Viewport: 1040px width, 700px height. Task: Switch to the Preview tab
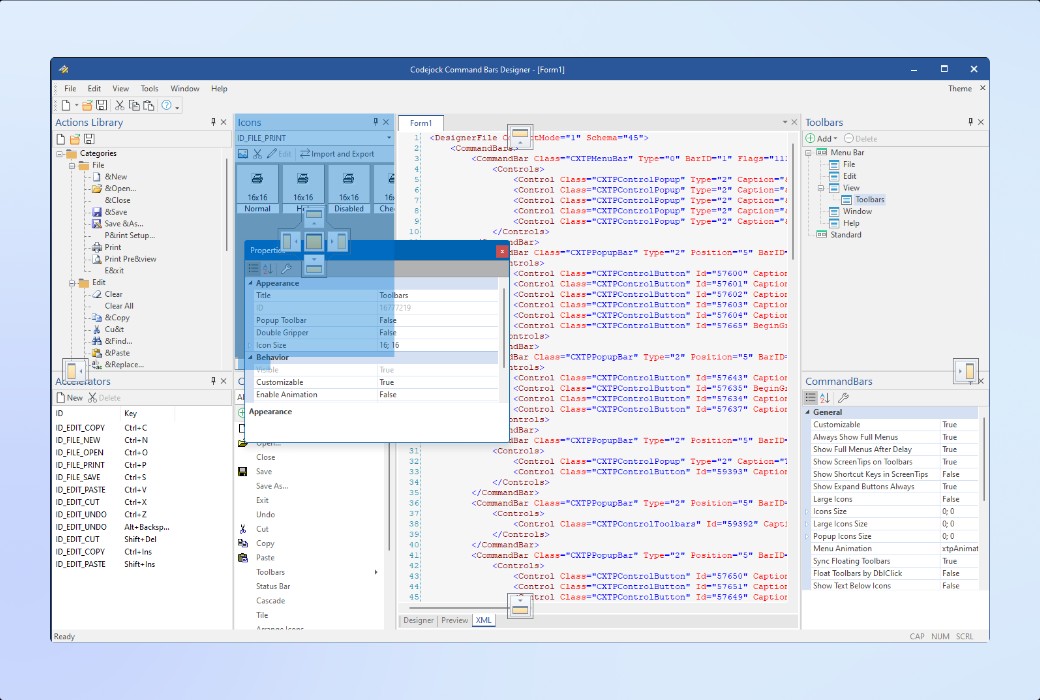(454, 620)
